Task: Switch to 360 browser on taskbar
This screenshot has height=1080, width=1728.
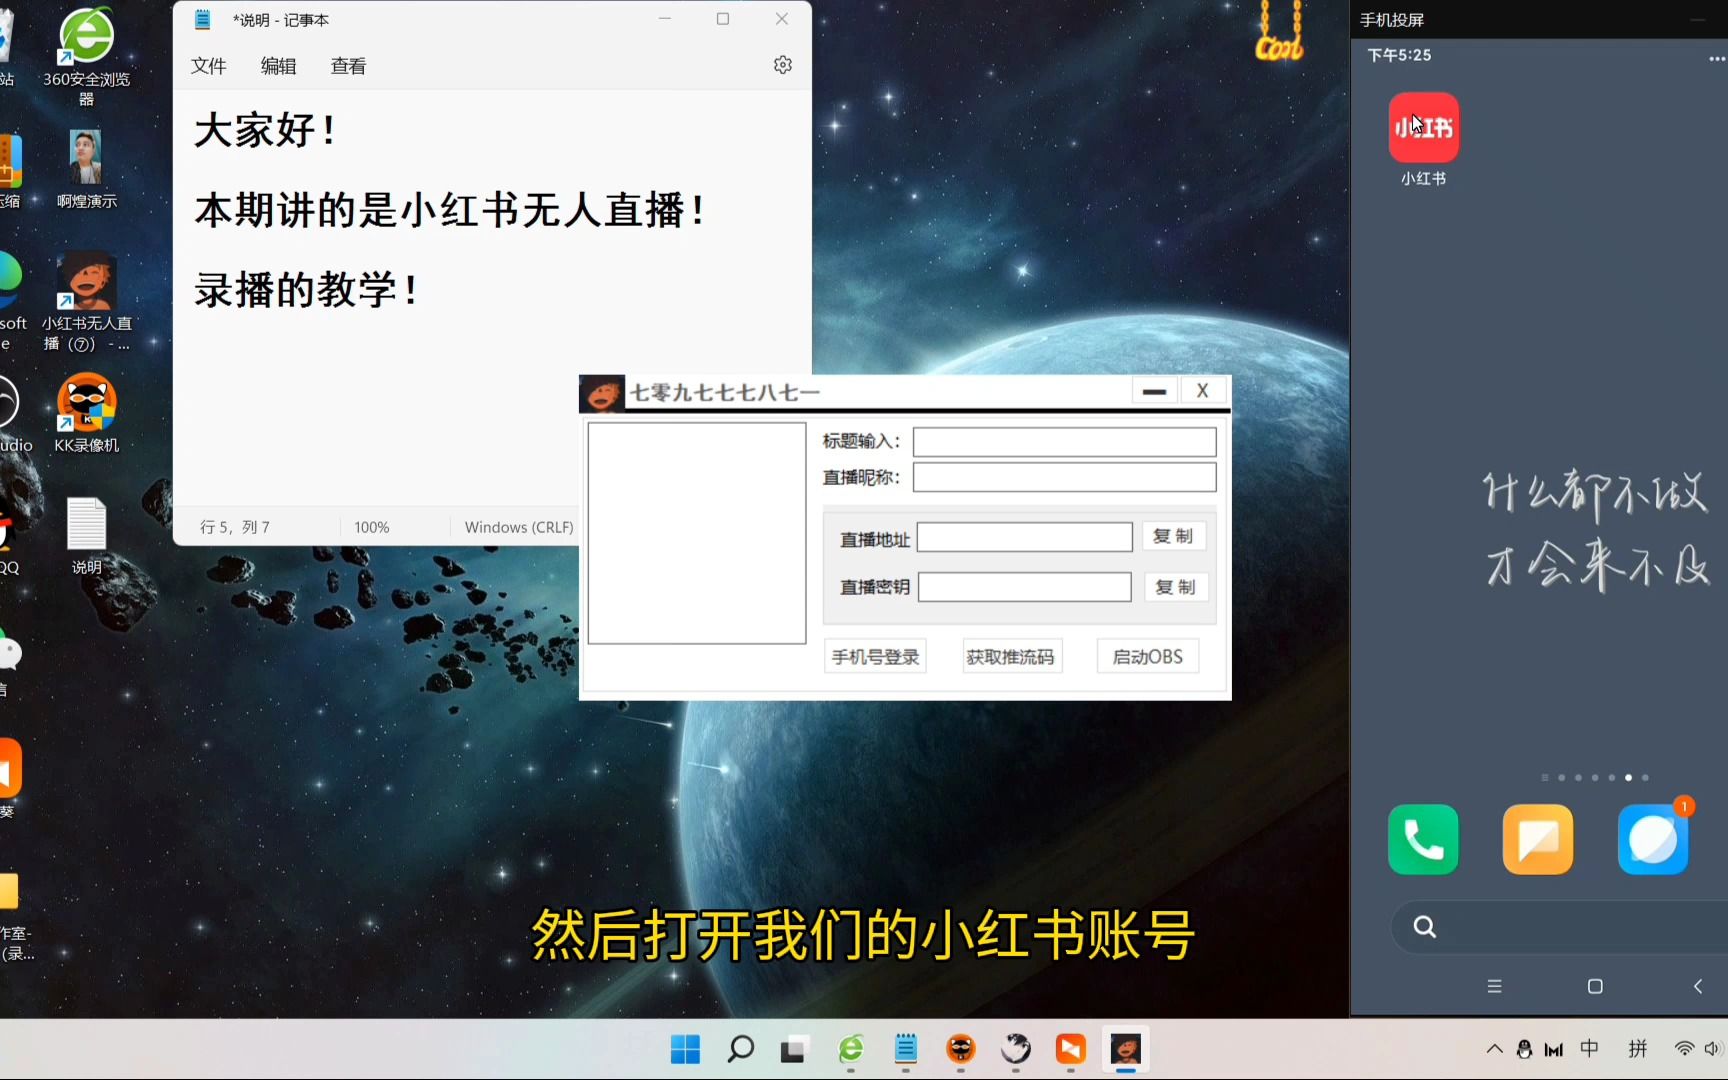Action: [851, 1049]
